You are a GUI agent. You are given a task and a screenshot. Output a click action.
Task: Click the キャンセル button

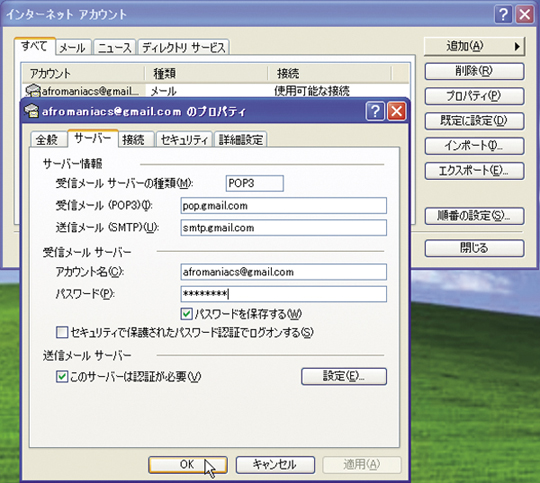point(275,464)
